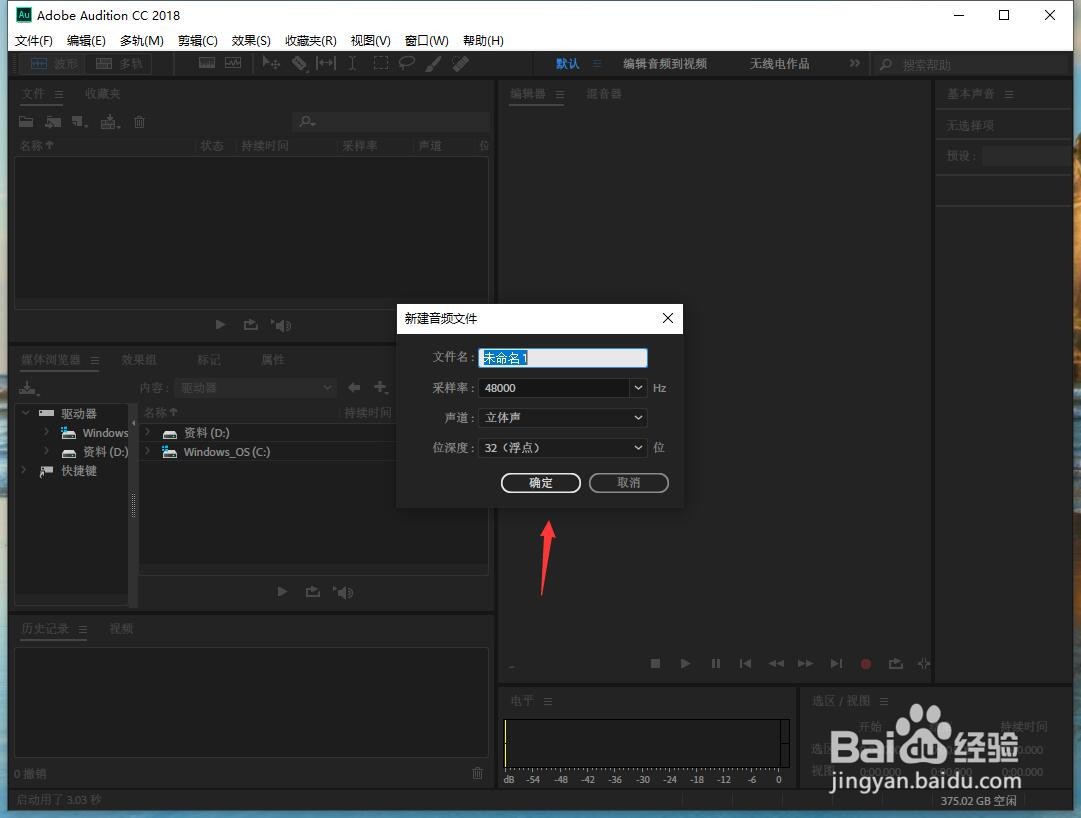The height and width of the screenshot is (818, 1081).
Task: Expand Windows_OS (C:) in content list
Action: pyautogui.click(x=148, y=451)
